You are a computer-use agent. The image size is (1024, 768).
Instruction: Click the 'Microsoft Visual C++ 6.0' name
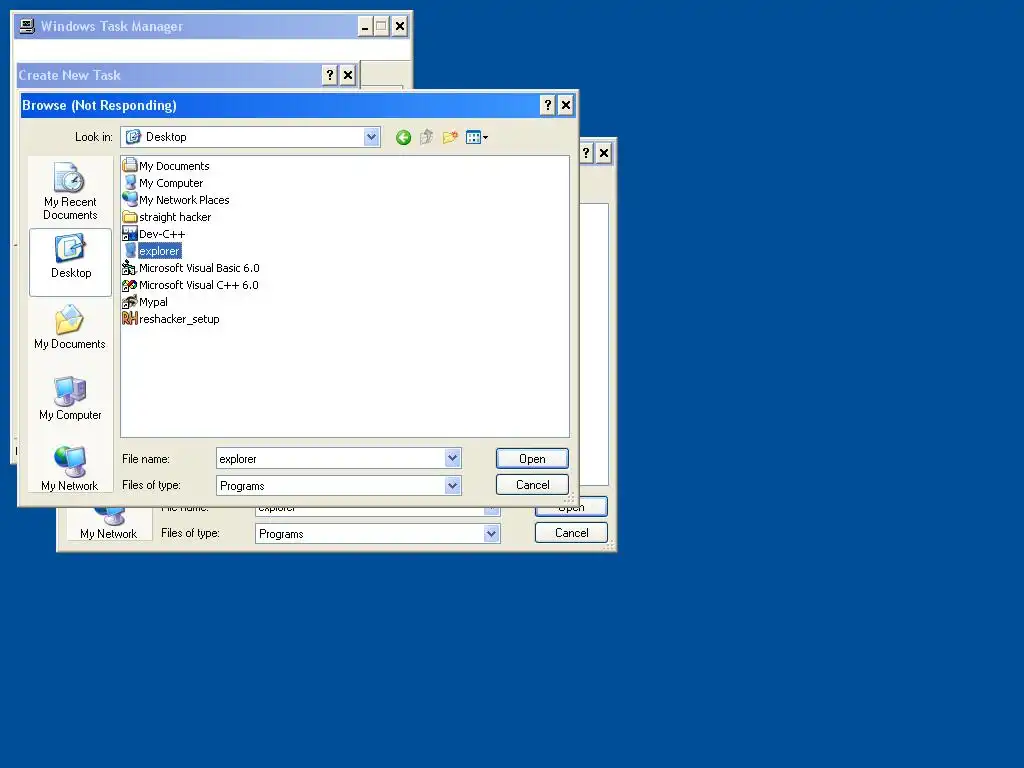point(199,285)
